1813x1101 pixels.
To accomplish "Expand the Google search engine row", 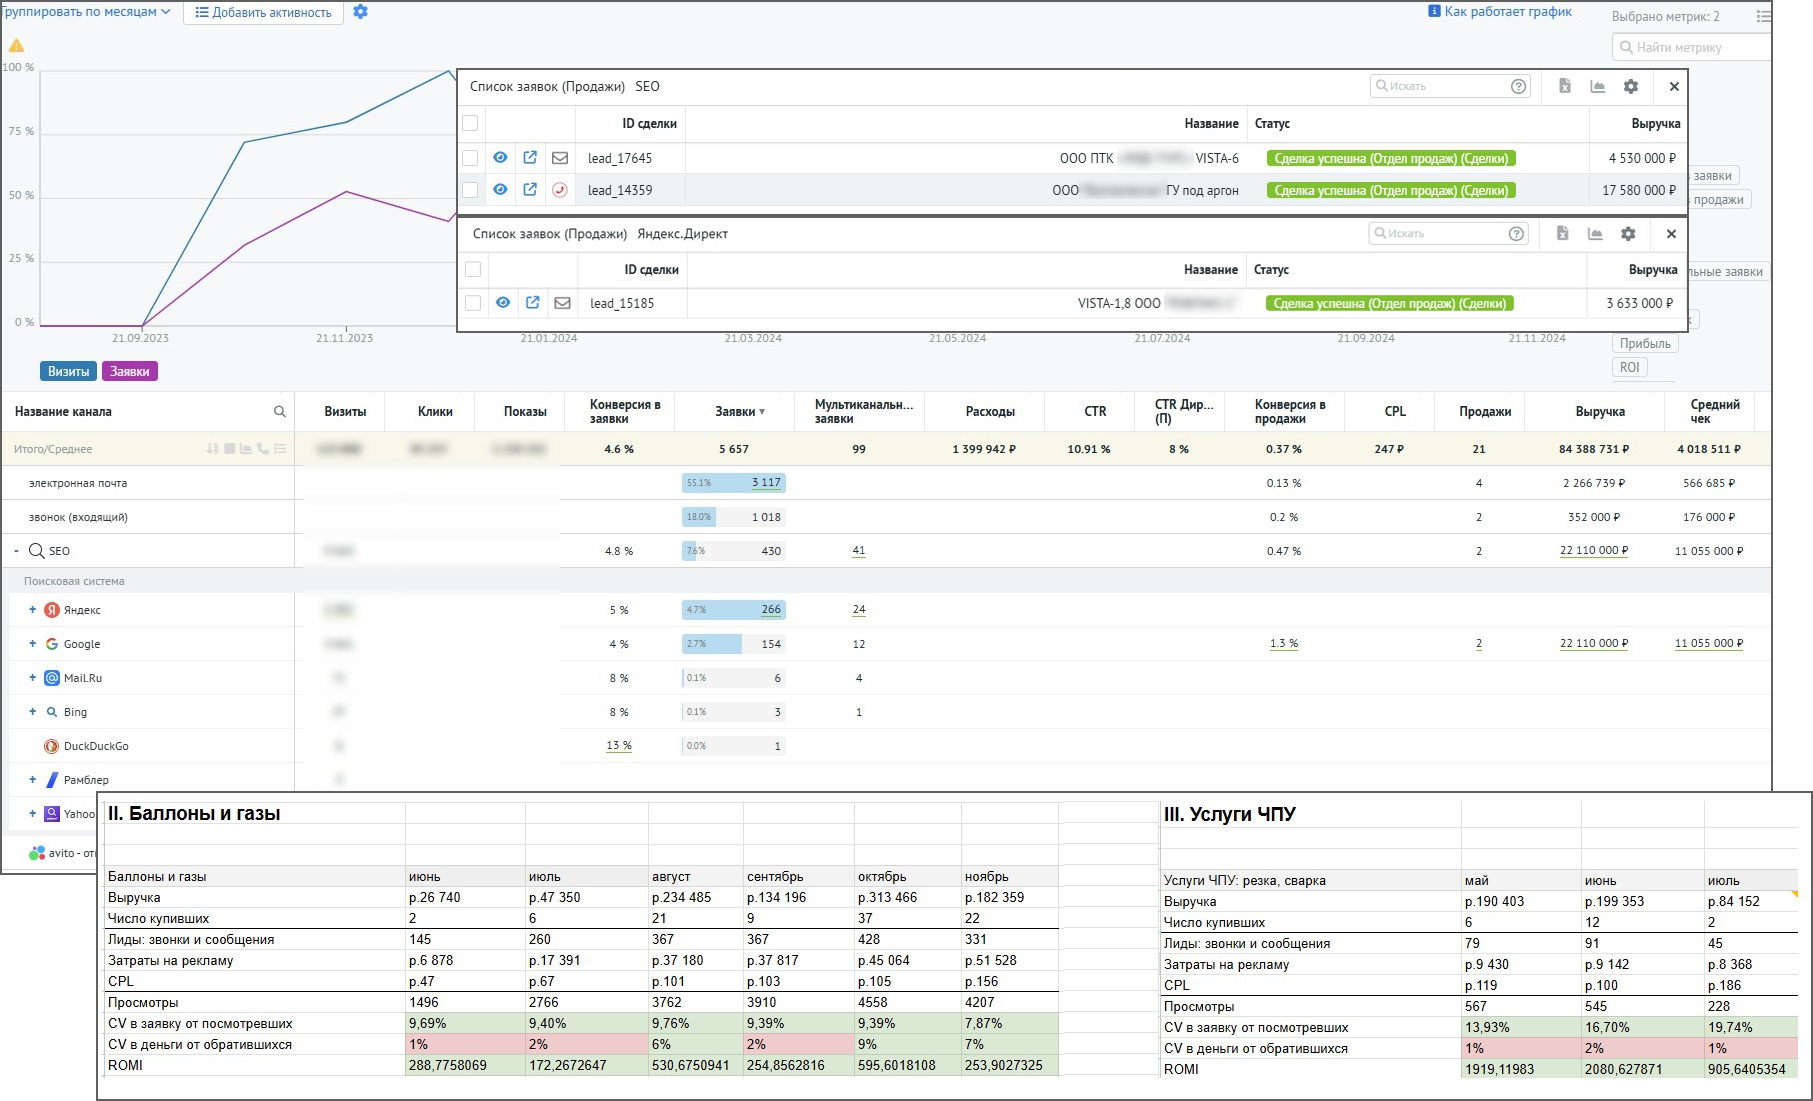I will pyautogui.click(x=32, y=644).
